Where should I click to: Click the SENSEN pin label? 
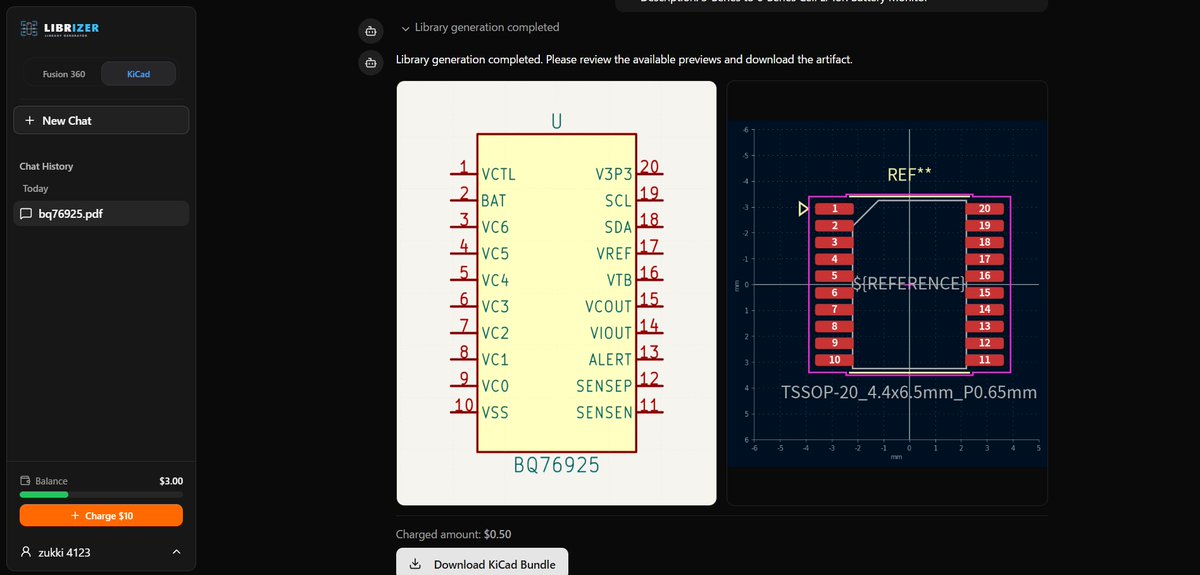click(x=604, y=412)
